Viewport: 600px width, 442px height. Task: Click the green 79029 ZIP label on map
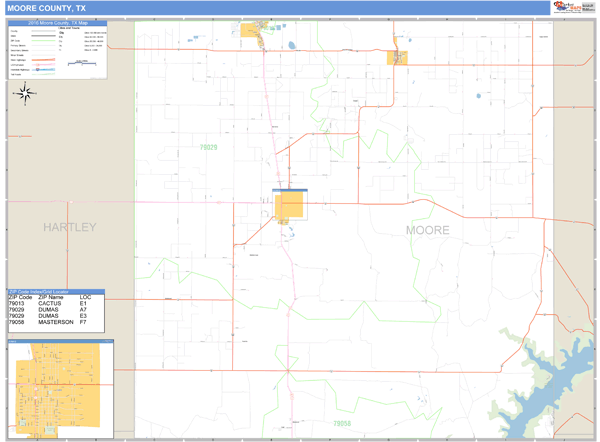209,147
